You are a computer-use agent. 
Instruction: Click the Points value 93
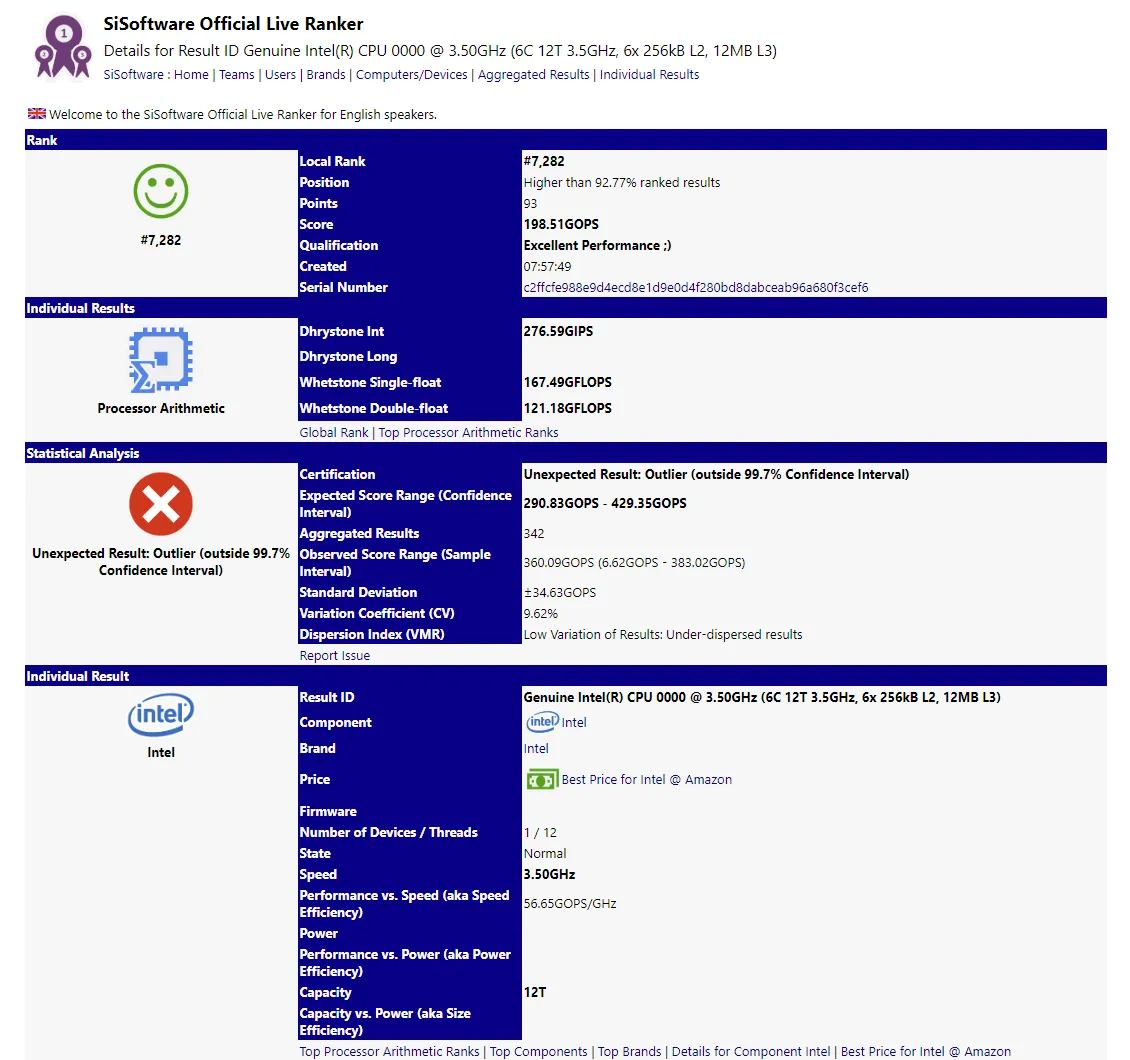[x=530, y=203]
